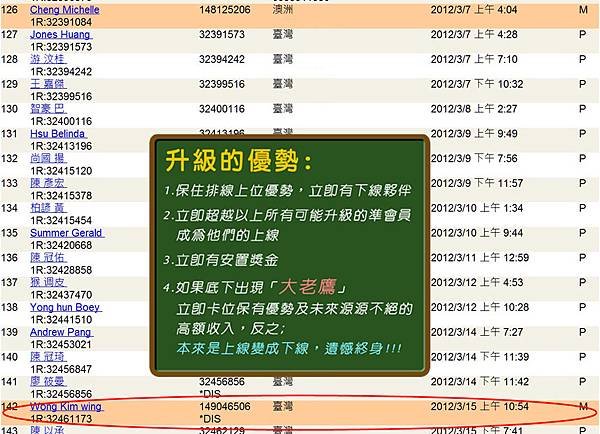The width and height of the screenshot is (600, 434).
Task: Open the name link in row 136
Action: click(x=48, y=258)
